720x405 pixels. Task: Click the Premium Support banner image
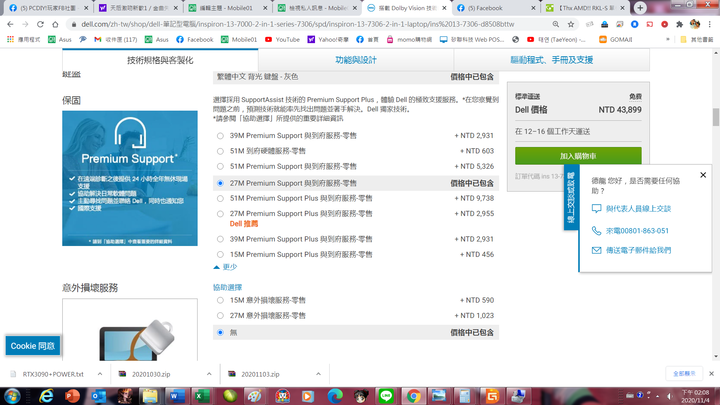(130, 178)
